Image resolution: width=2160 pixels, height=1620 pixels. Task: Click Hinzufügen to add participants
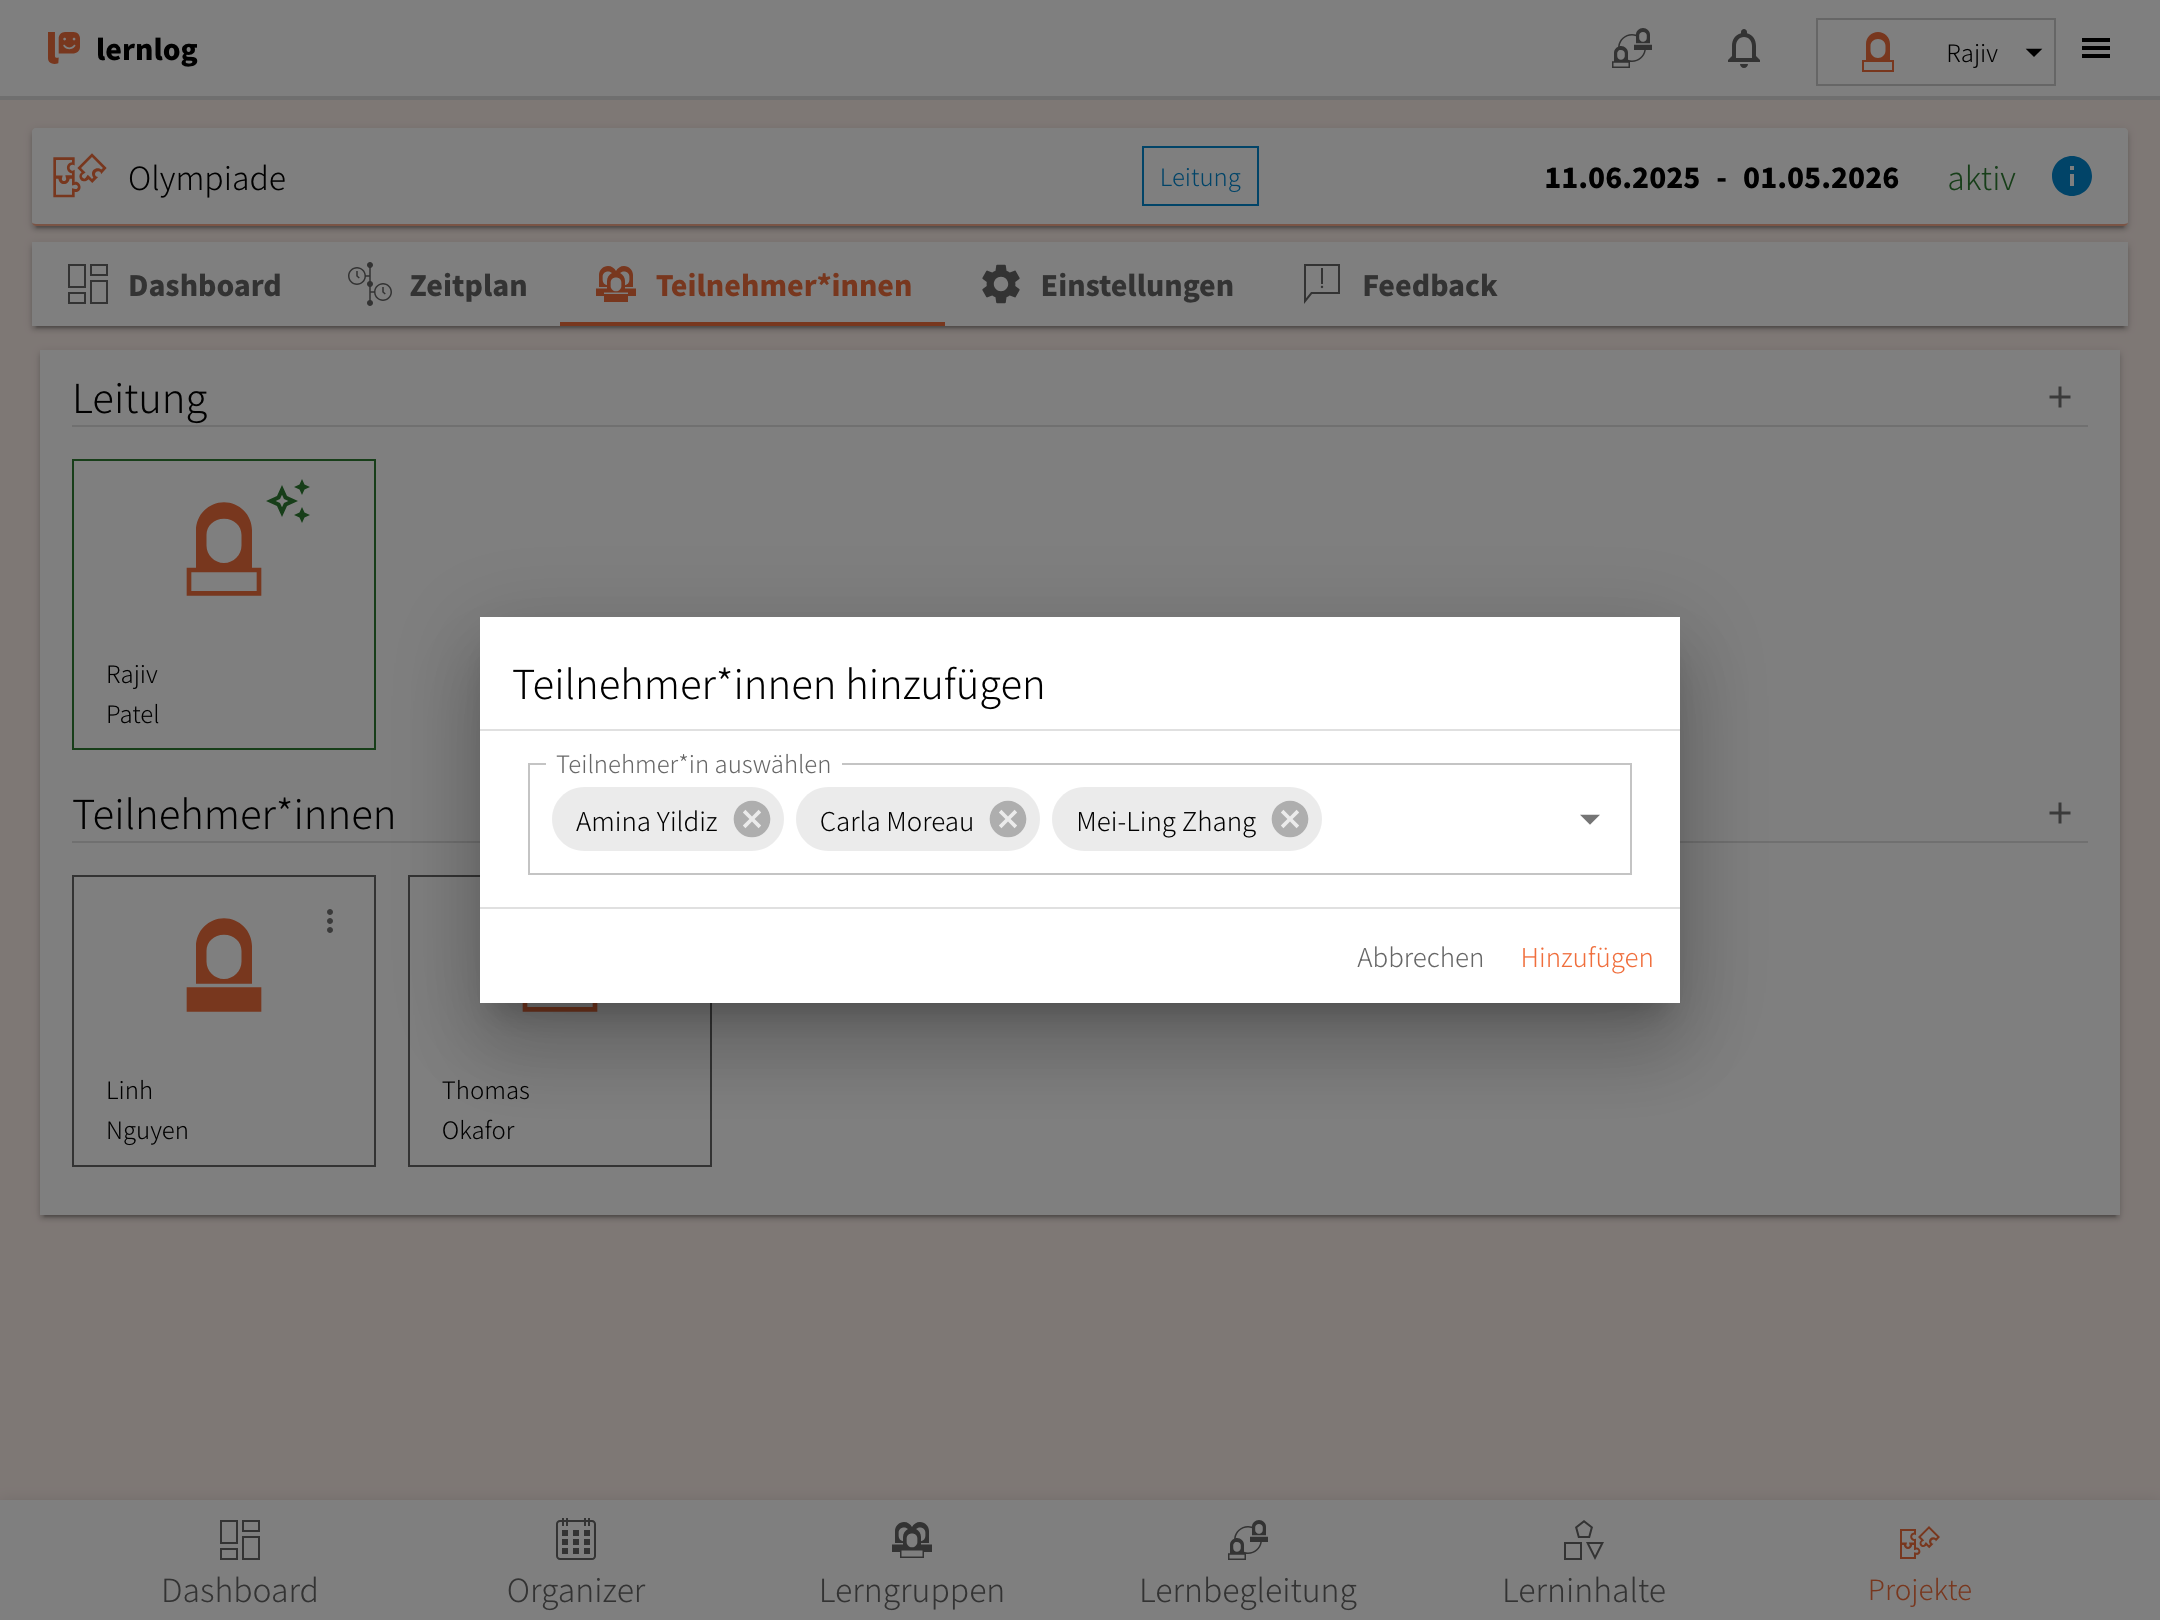(x=1586, y=958)
